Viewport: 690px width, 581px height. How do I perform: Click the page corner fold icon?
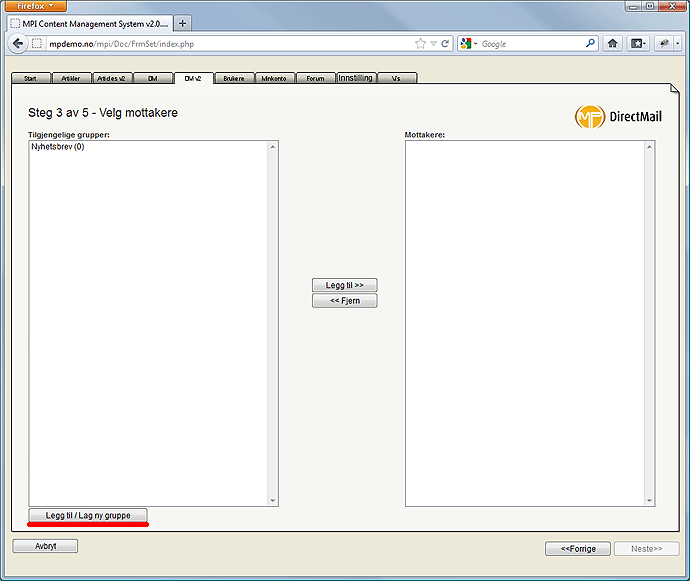pos(674,89)
